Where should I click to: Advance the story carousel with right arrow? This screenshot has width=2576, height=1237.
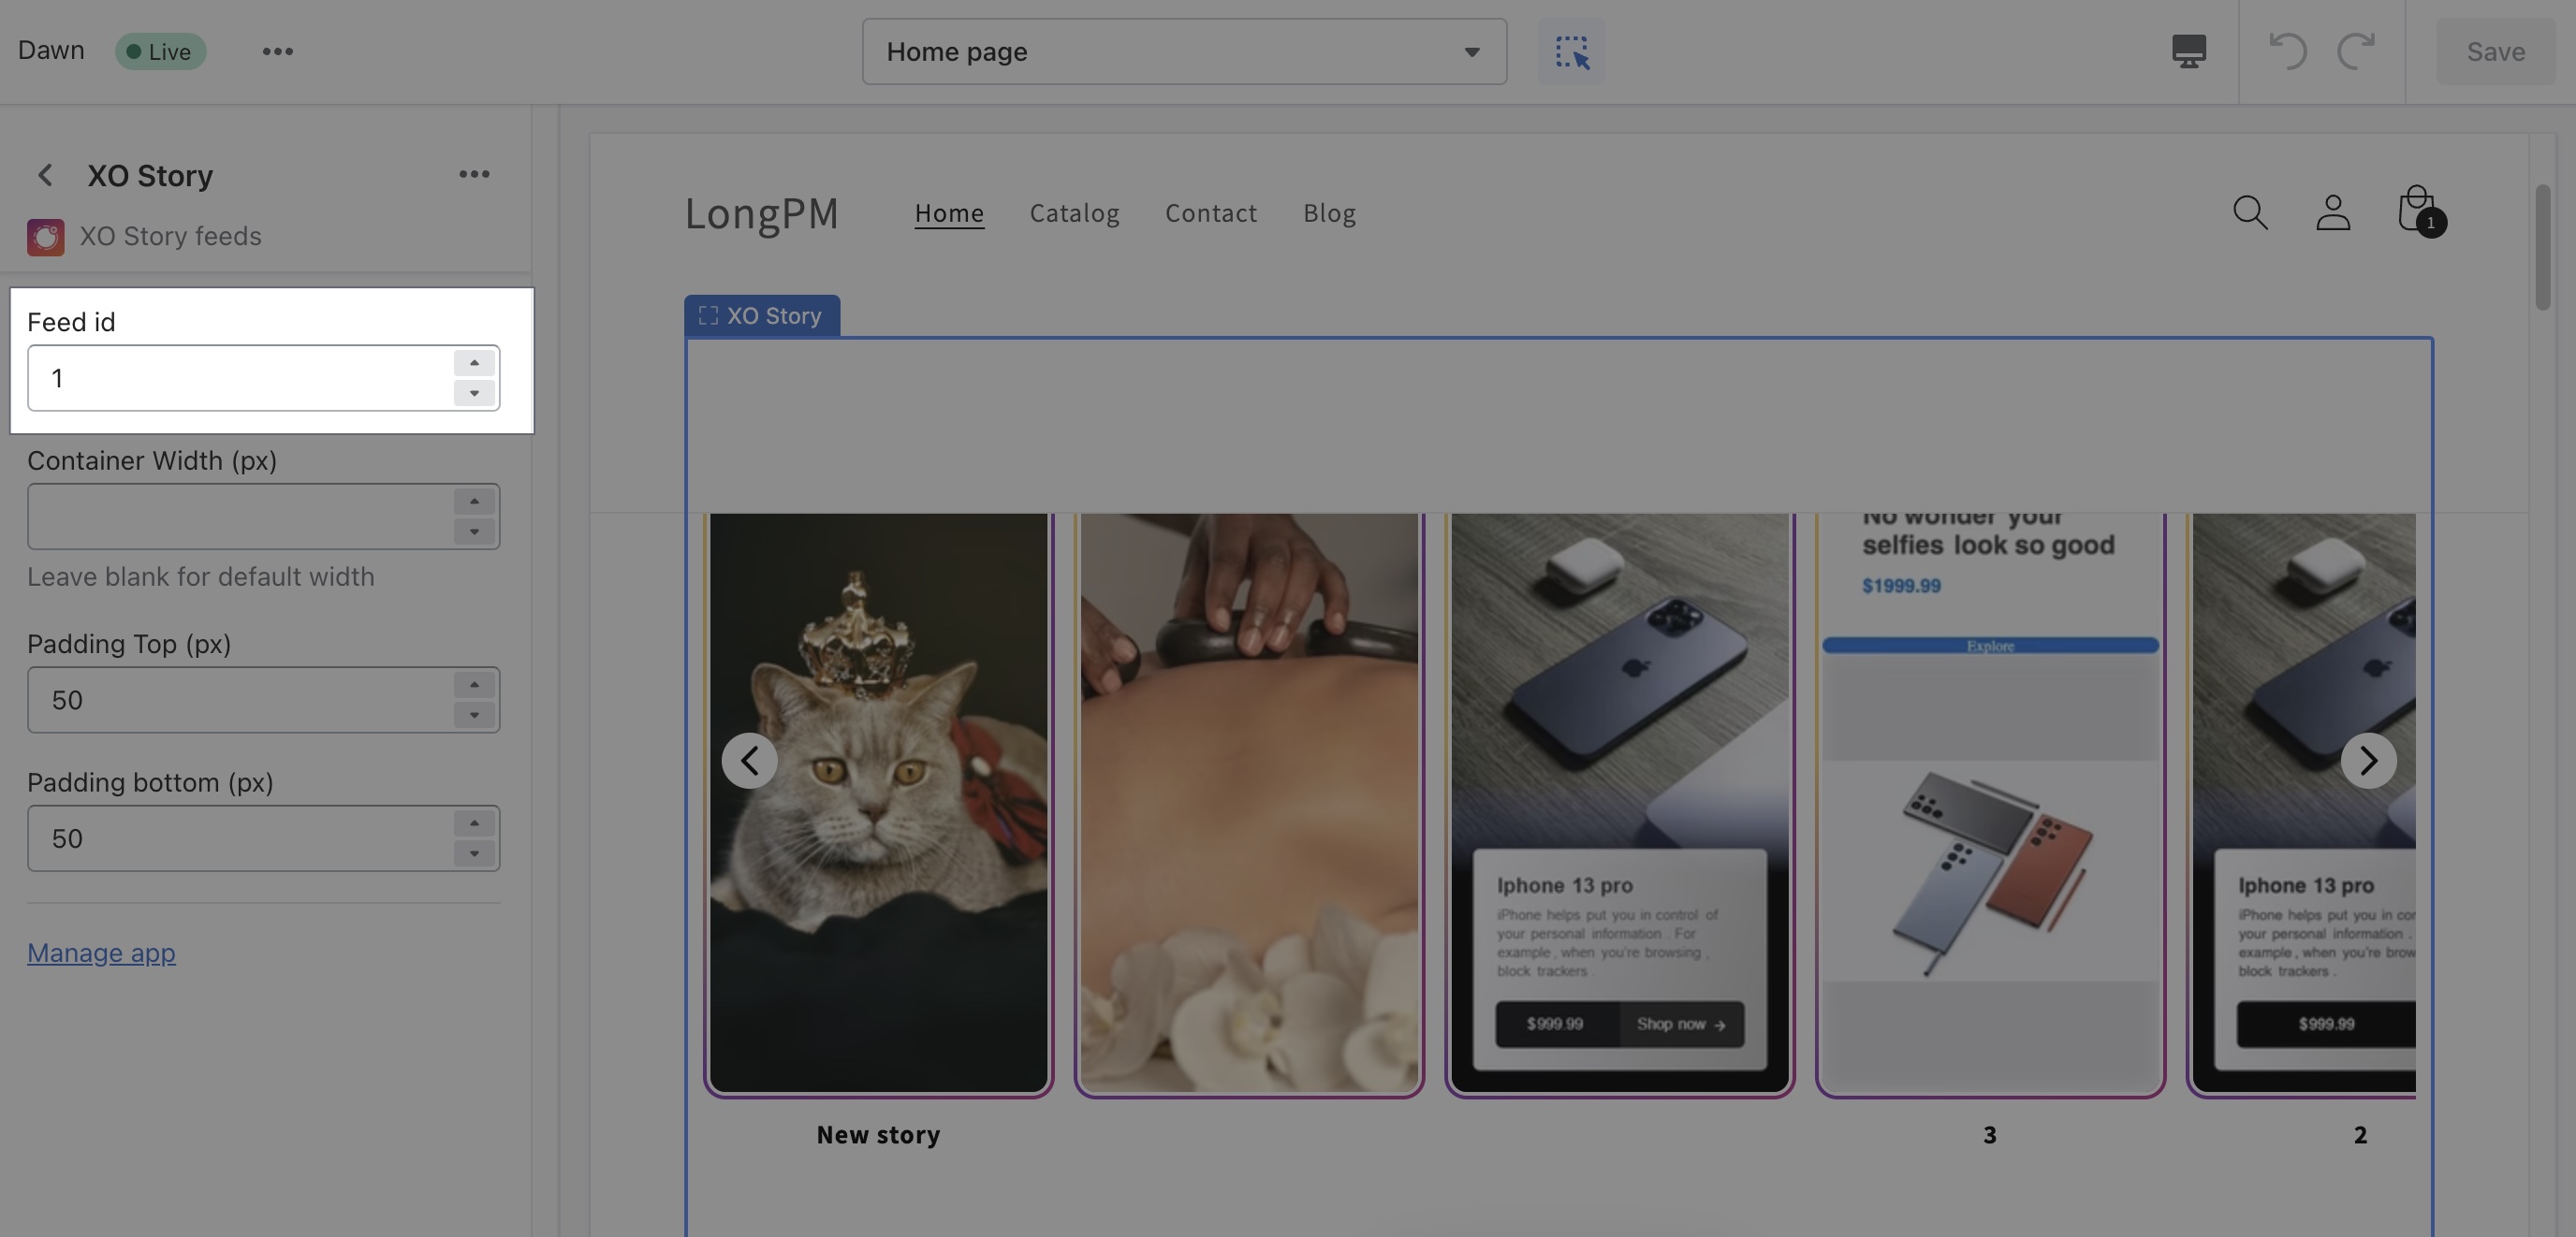(x=2369, y=760)
